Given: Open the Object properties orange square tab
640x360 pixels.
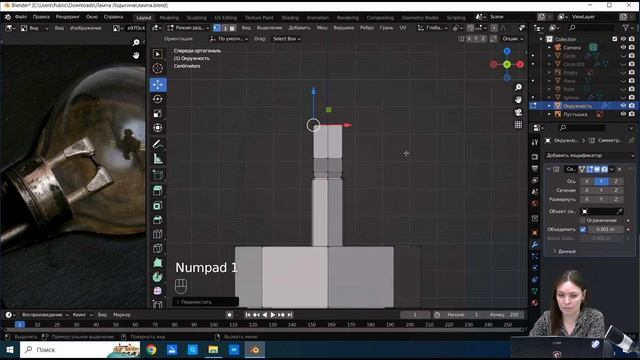Looking at the screenshot, I should 535,233.
